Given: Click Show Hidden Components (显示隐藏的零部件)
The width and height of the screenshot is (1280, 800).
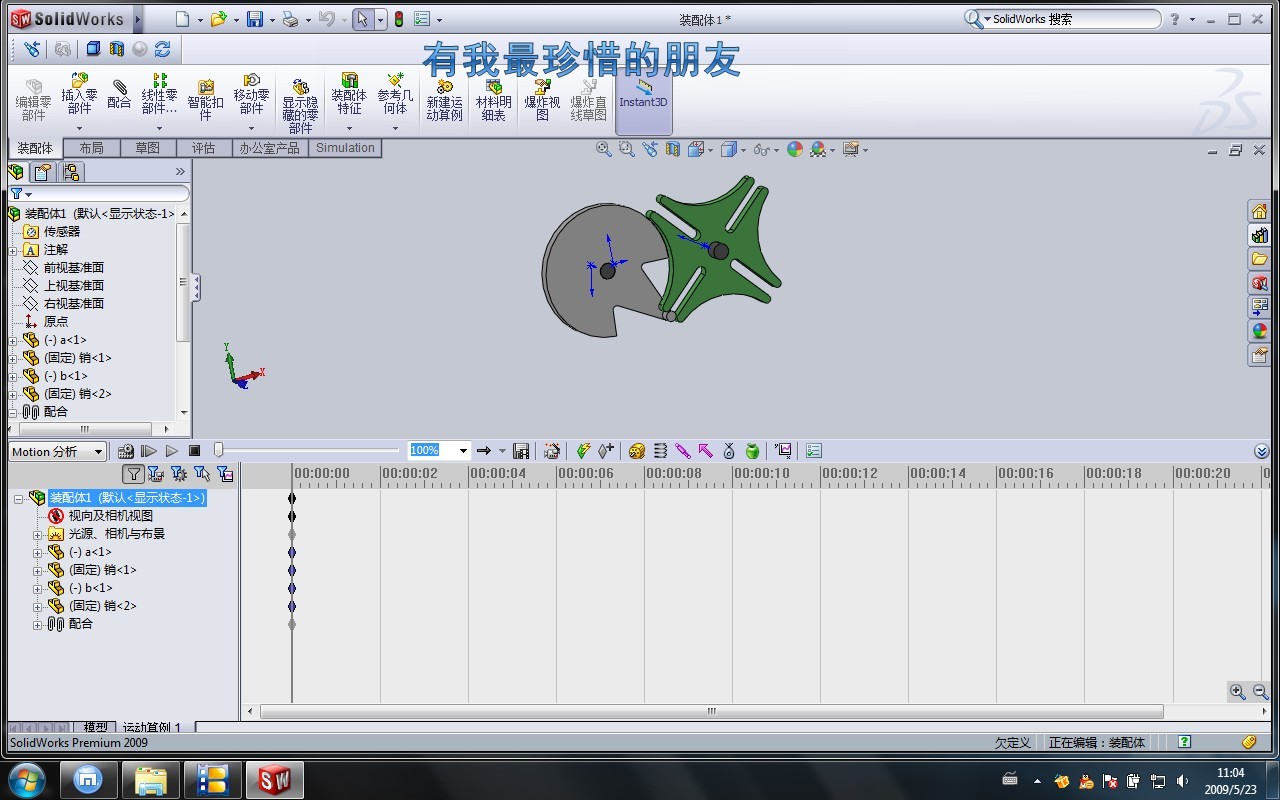Looking at the screenshot, I should 300,106.
